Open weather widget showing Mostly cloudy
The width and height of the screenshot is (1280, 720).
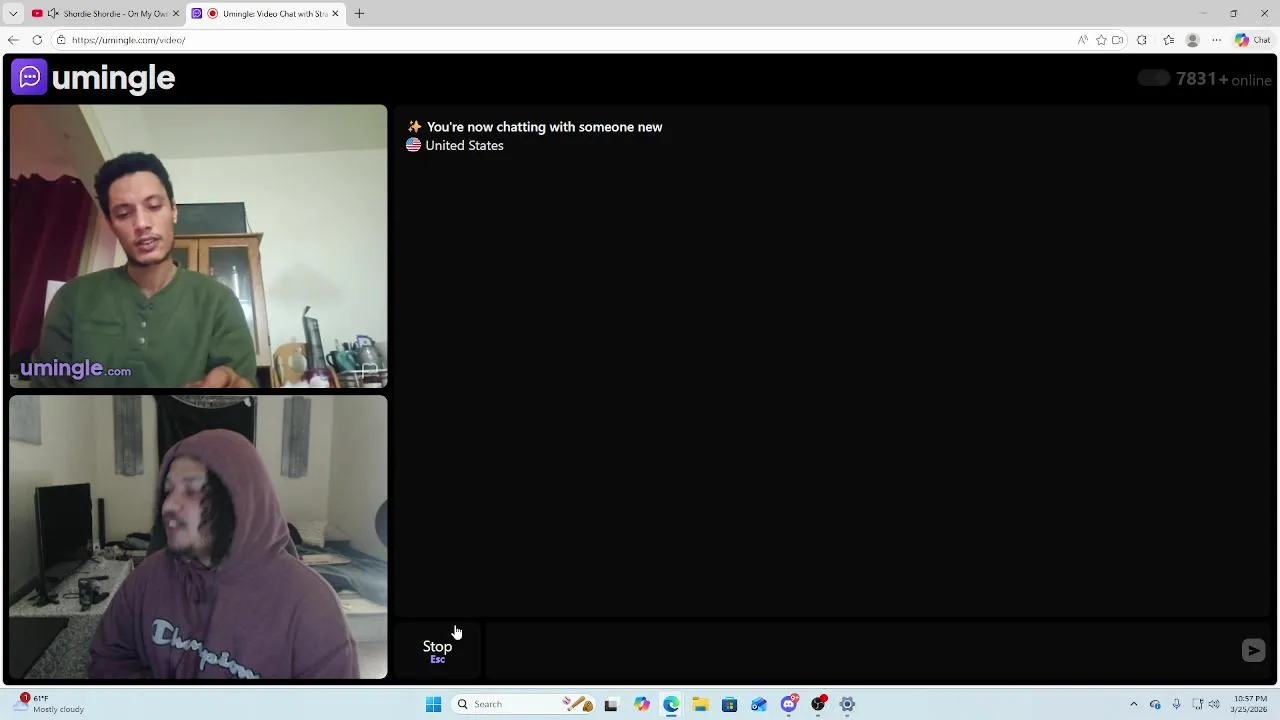(50, 704)
